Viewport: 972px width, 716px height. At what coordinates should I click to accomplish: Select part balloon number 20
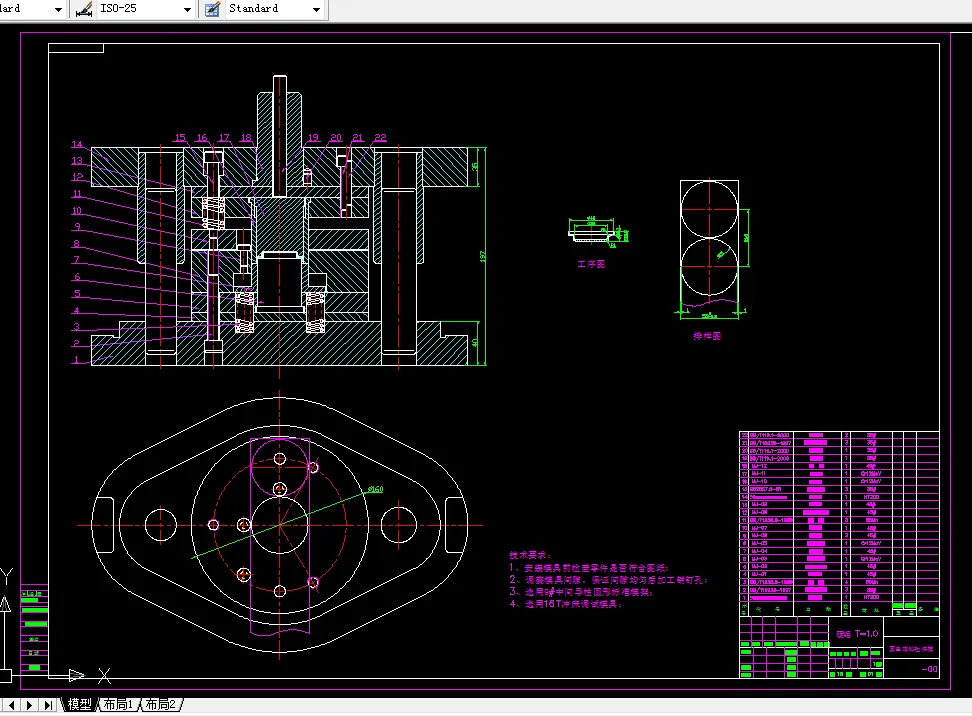[x=336, y=138]
